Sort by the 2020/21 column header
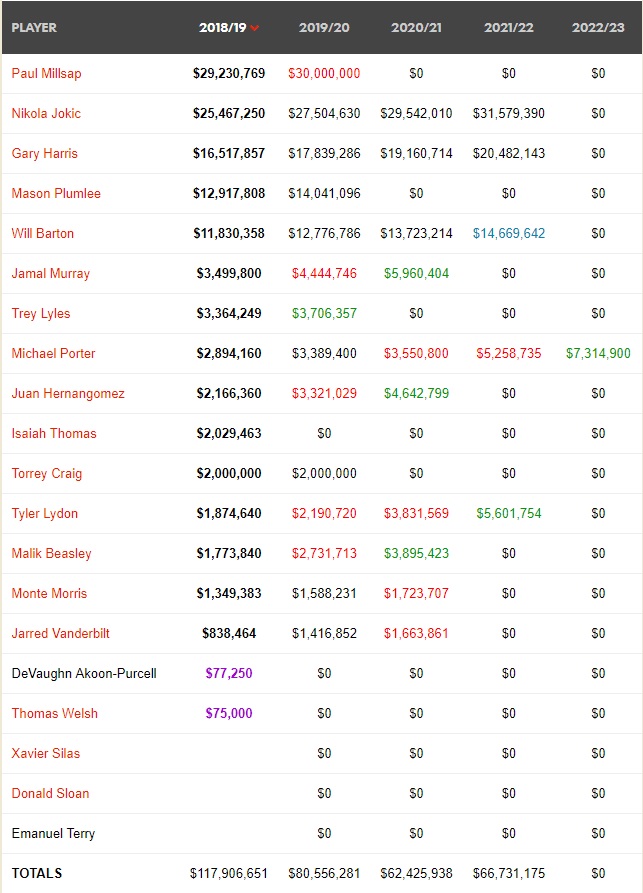This screenshot has width=643, height=893. (416, 27)
